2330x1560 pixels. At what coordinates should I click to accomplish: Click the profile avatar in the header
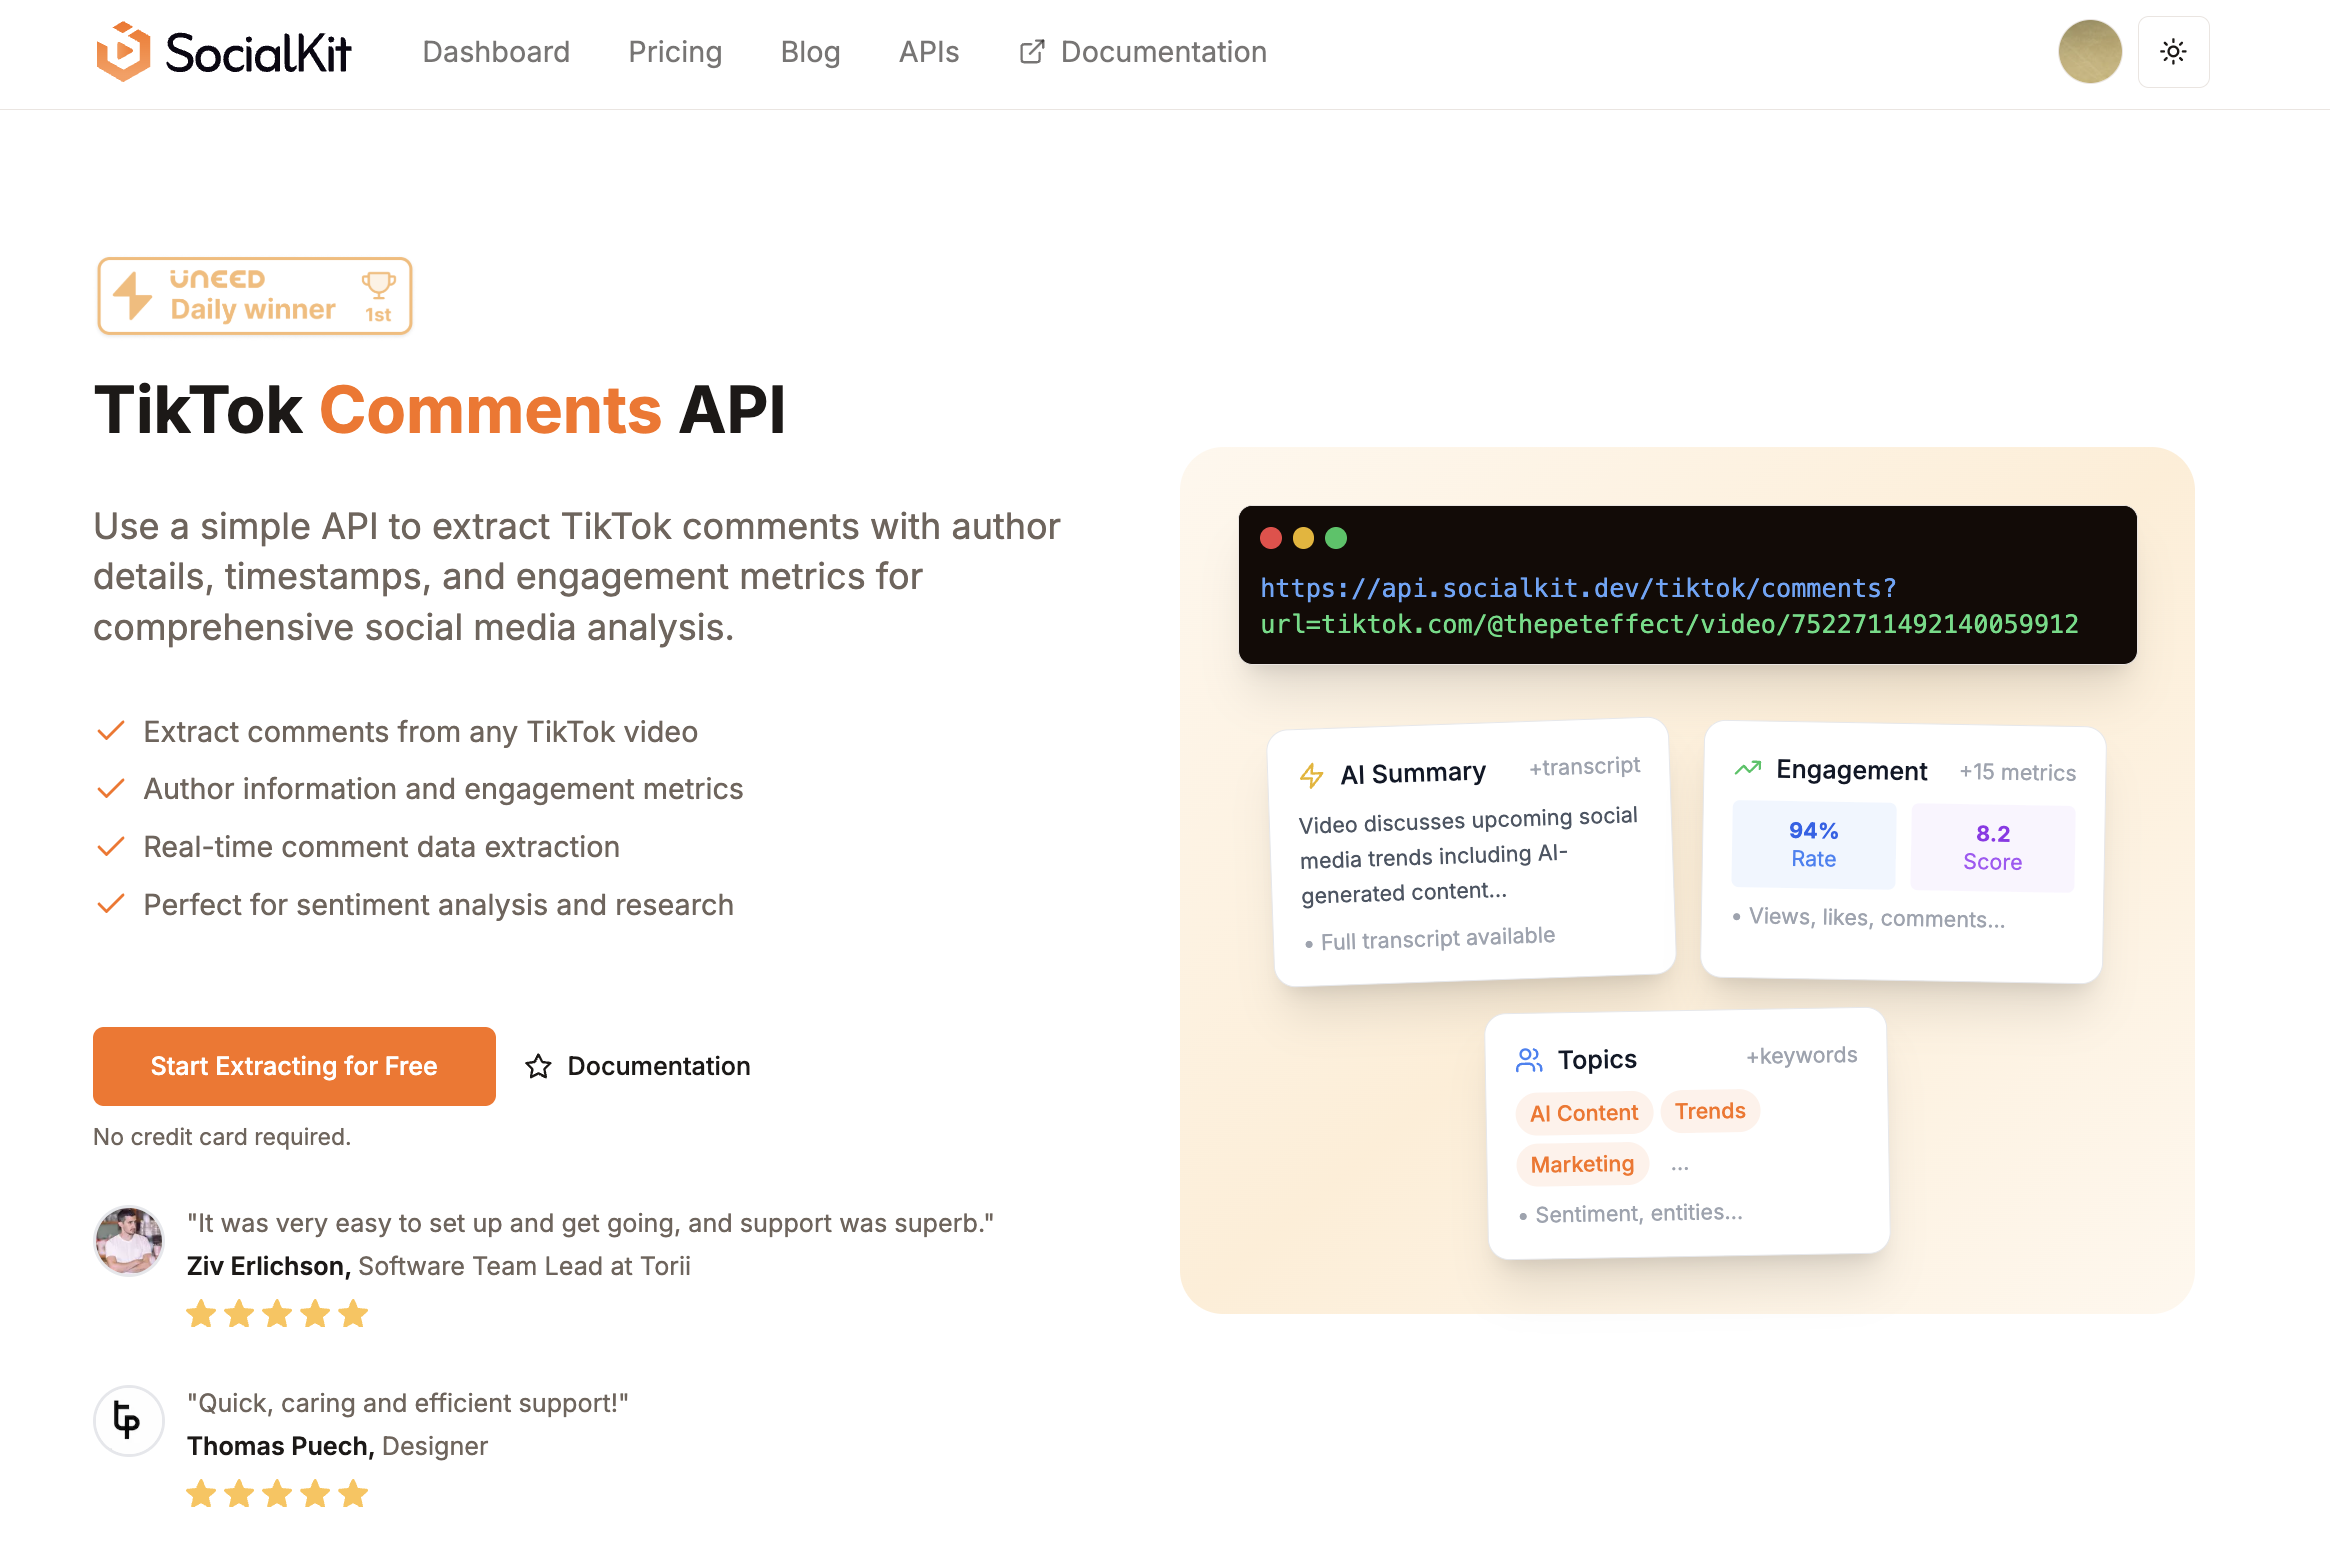pyautogui.click(x=2089, y=51)
